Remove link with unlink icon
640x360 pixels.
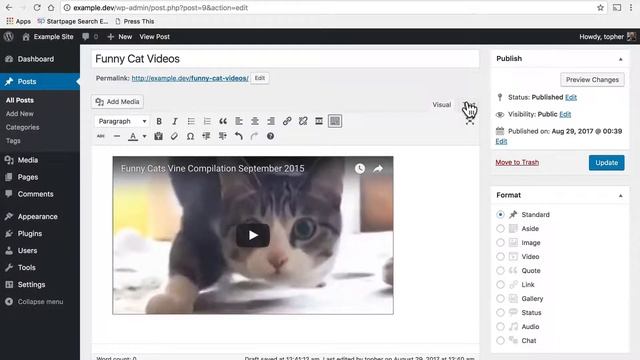[303, 121]
